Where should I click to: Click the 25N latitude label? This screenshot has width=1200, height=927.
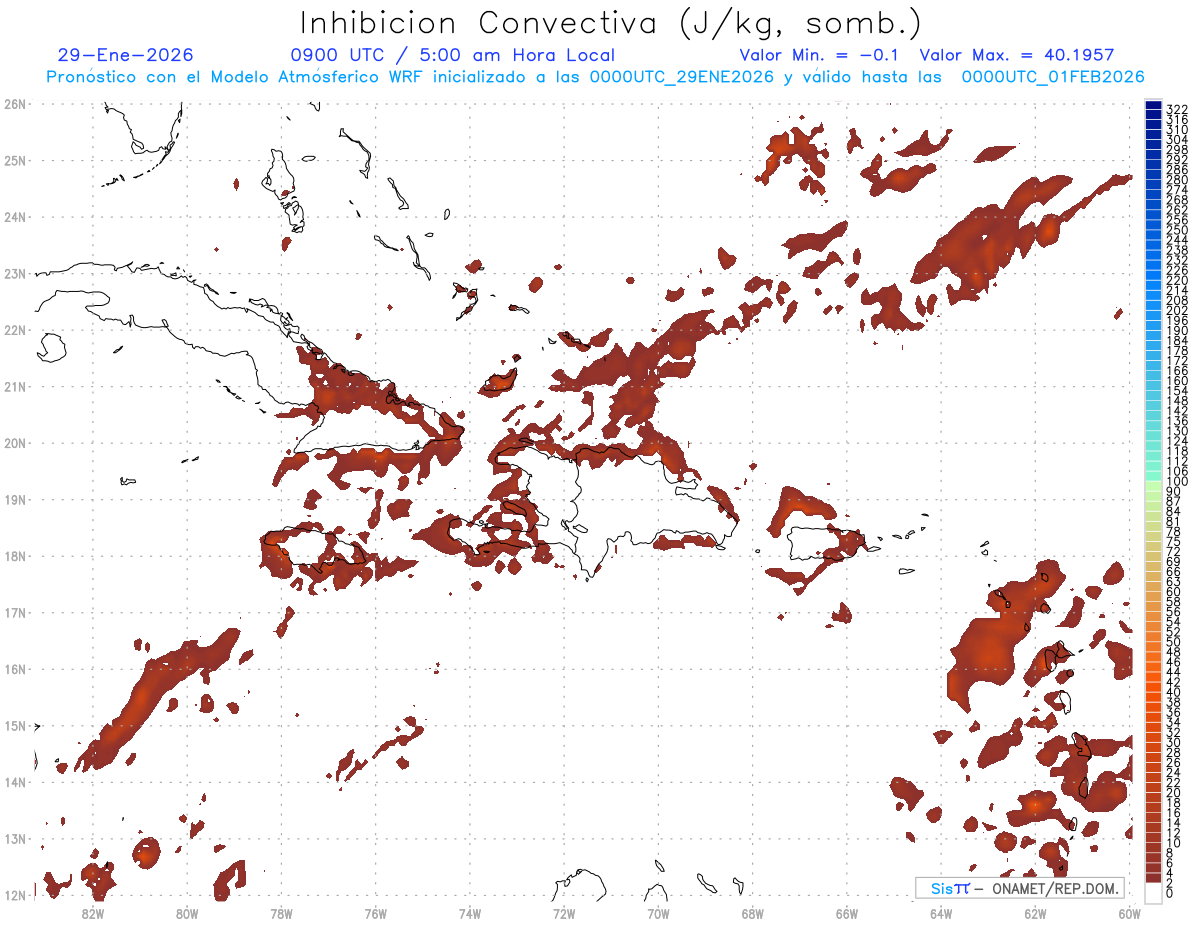point(15,160)
